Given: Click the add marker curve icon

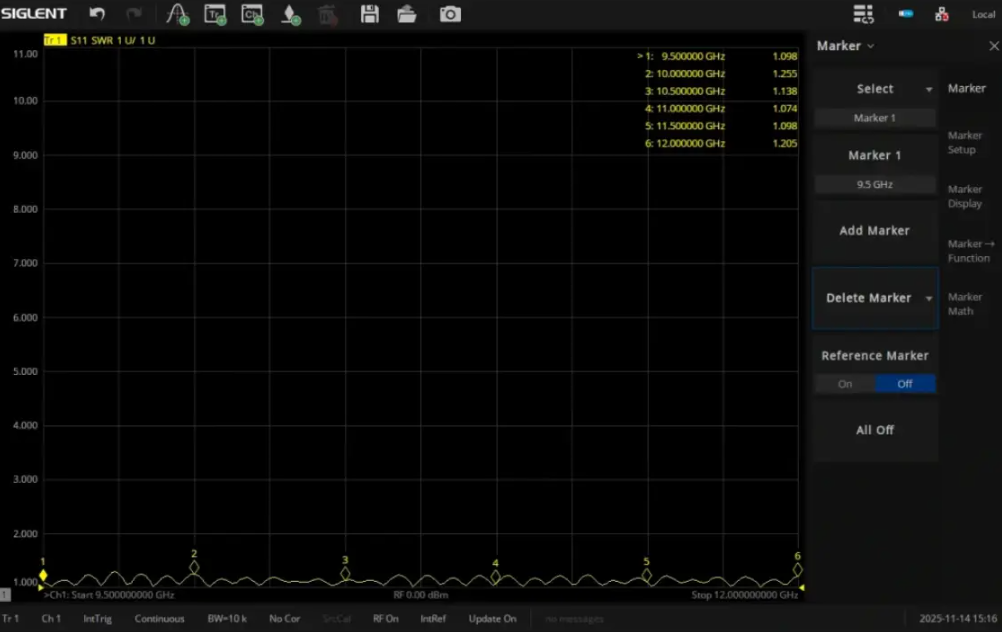Looking at the screenshot, I should pos(177,14).
